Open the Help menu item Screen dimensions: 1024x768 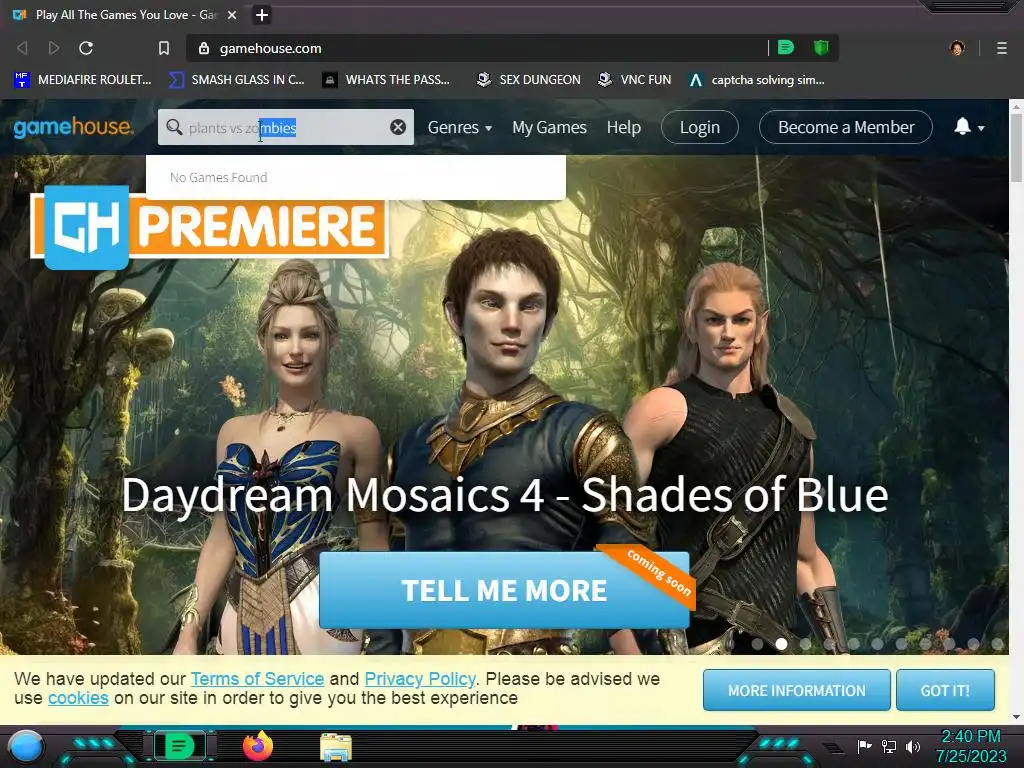pos(624,127)
